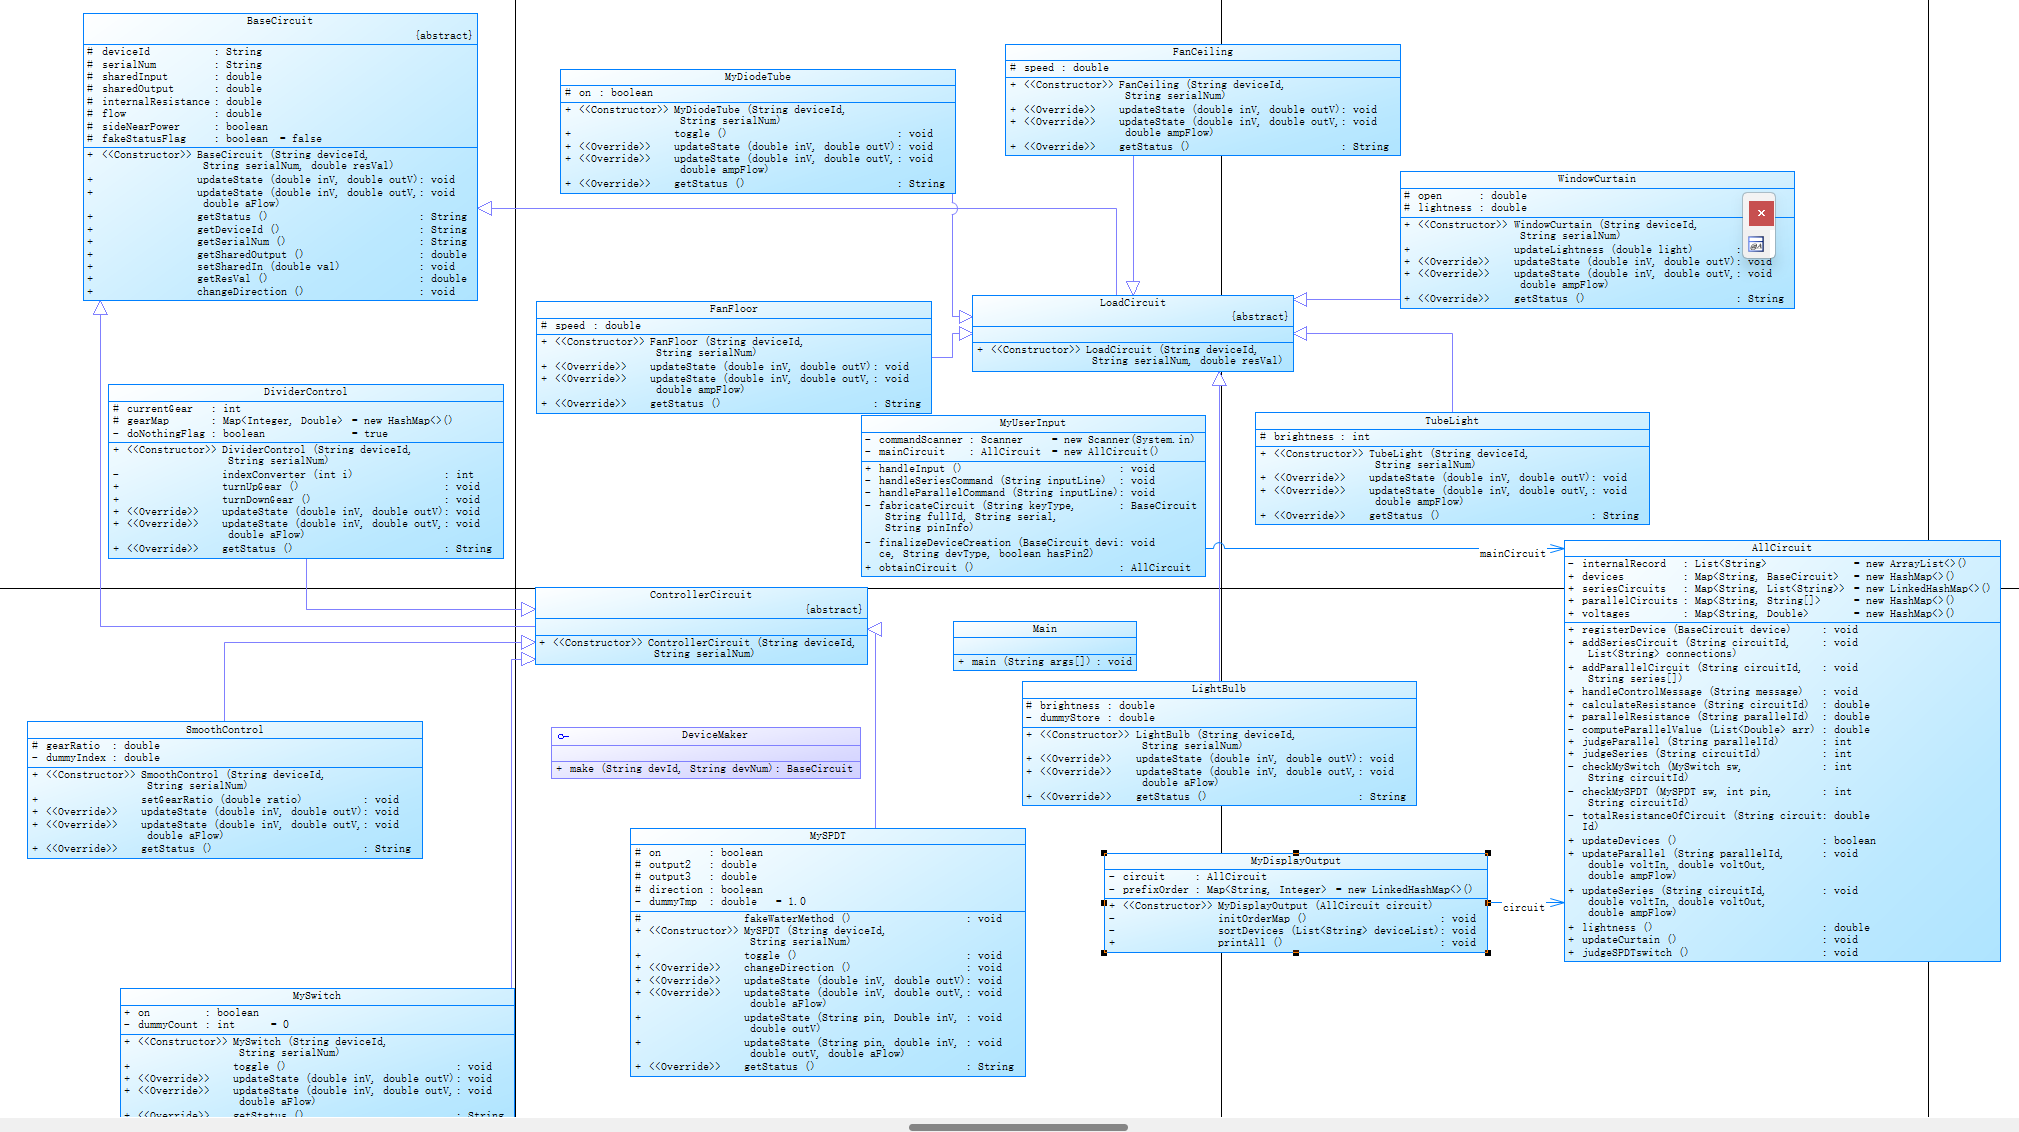
Task: Select the FanFloor class header
Action: click(x=734, y=309)
